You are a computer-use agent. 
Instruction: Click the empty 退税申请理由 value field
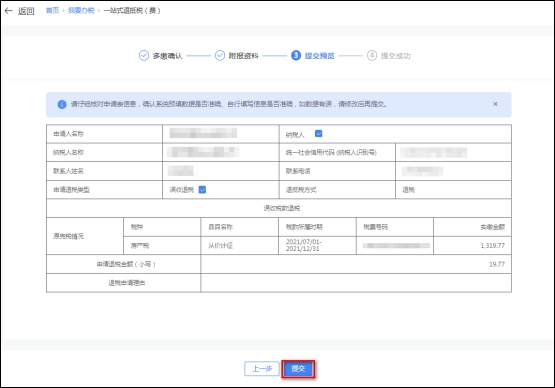tap(356, 283)
